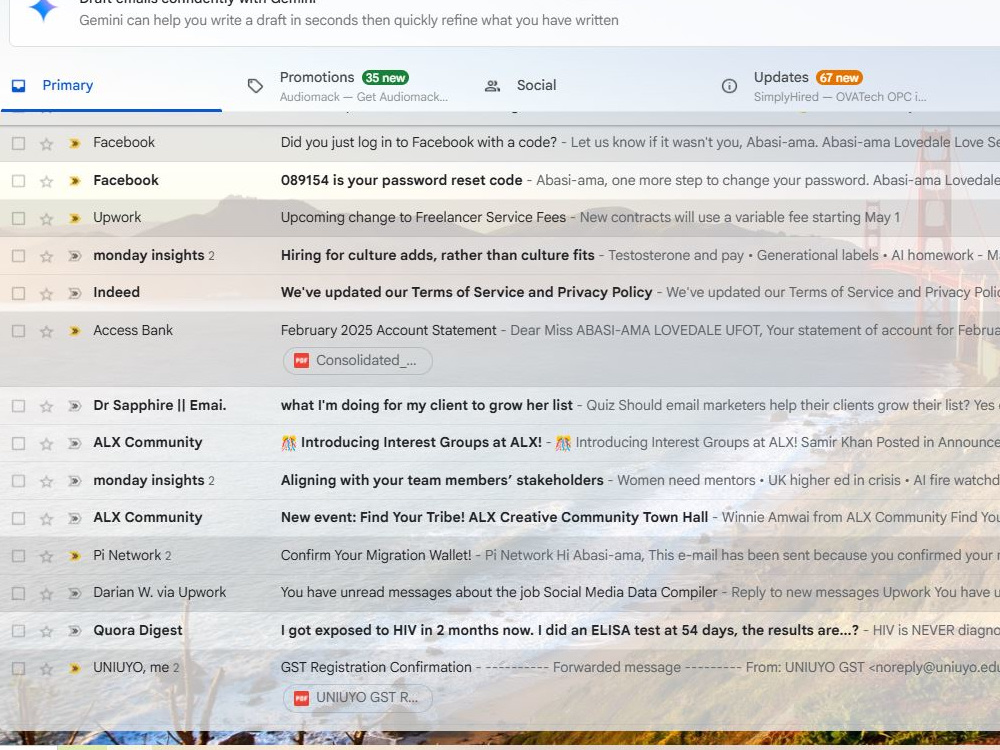Viewport: 1000px width, 750px height.
Task: Click sender name 'Pi Network'
Action: pos(127,555)
